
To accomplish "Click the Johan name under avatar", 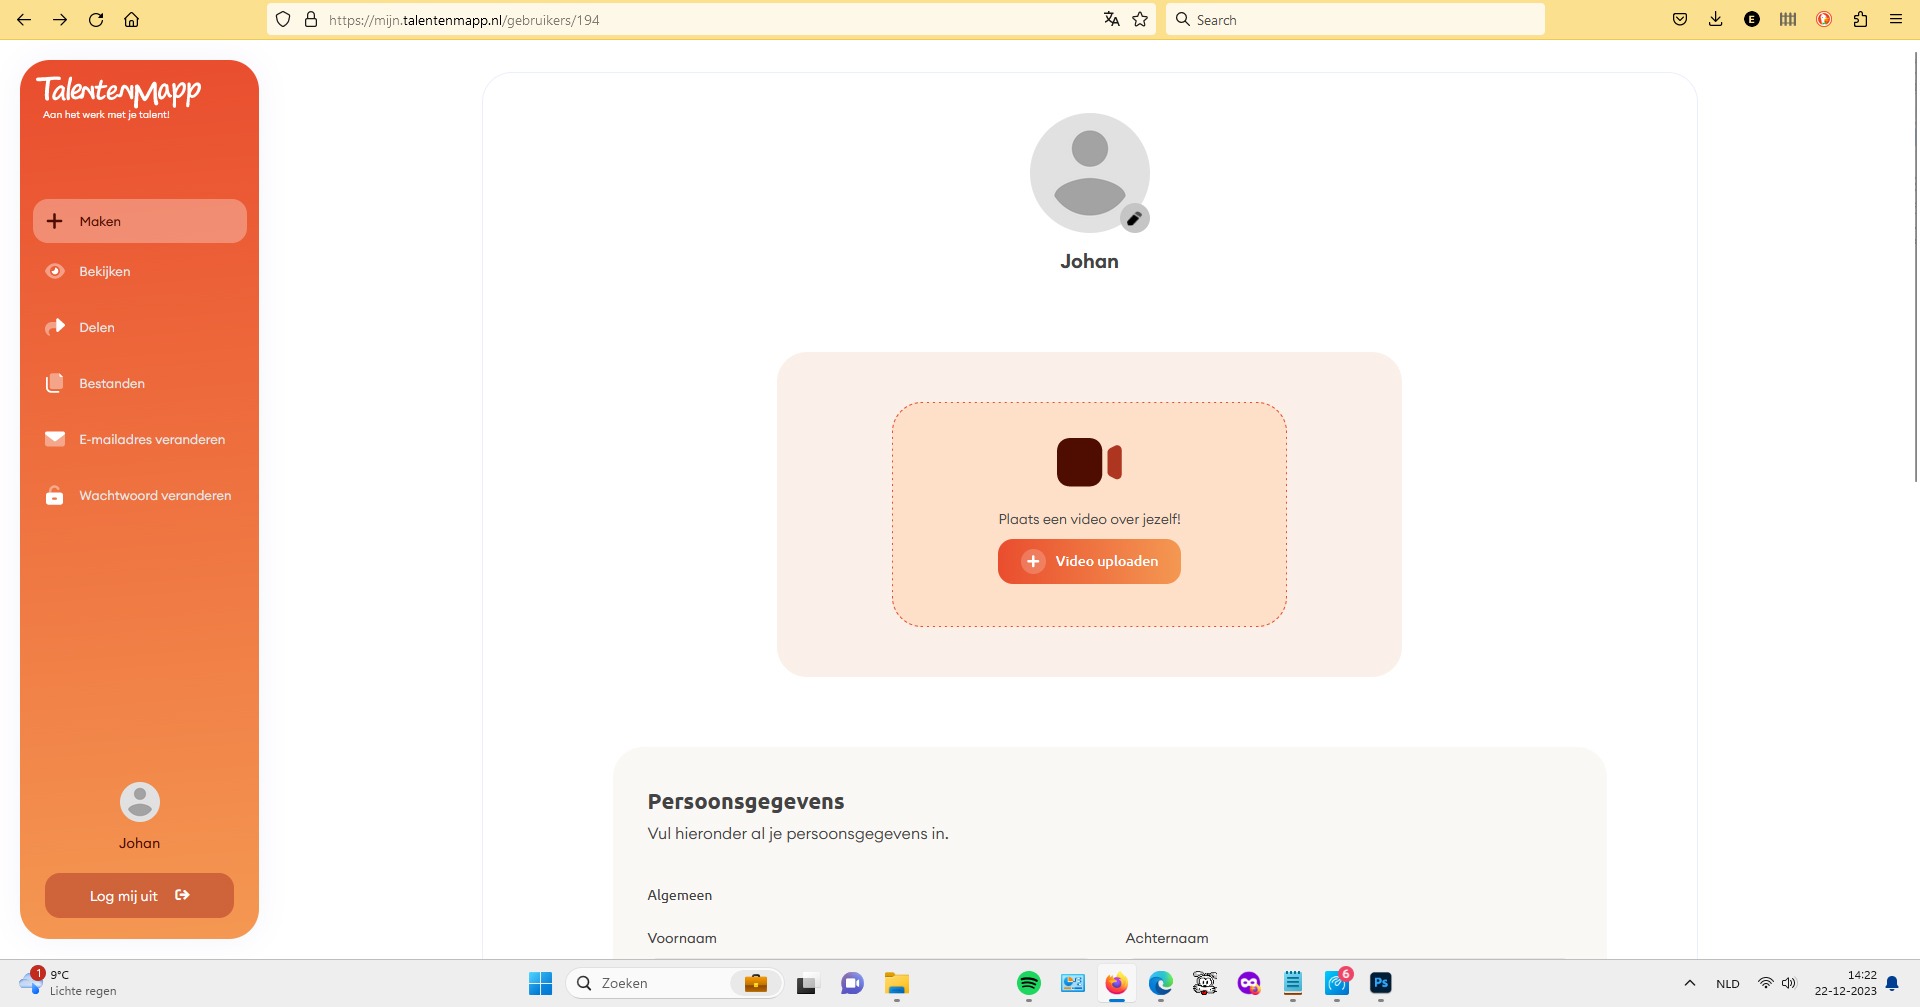I will click(1089, 261).
